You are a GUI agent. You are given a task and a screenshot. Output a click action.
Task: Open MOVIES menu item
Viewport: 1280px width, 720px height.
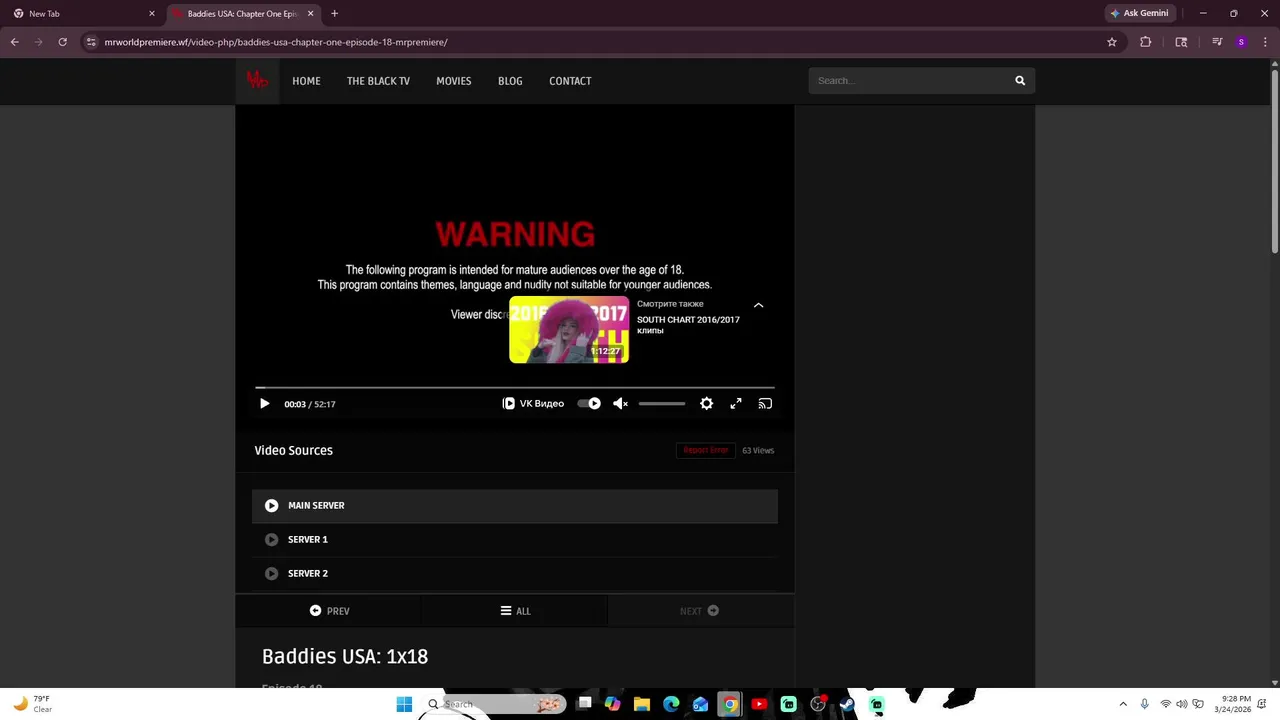(453, 81)
